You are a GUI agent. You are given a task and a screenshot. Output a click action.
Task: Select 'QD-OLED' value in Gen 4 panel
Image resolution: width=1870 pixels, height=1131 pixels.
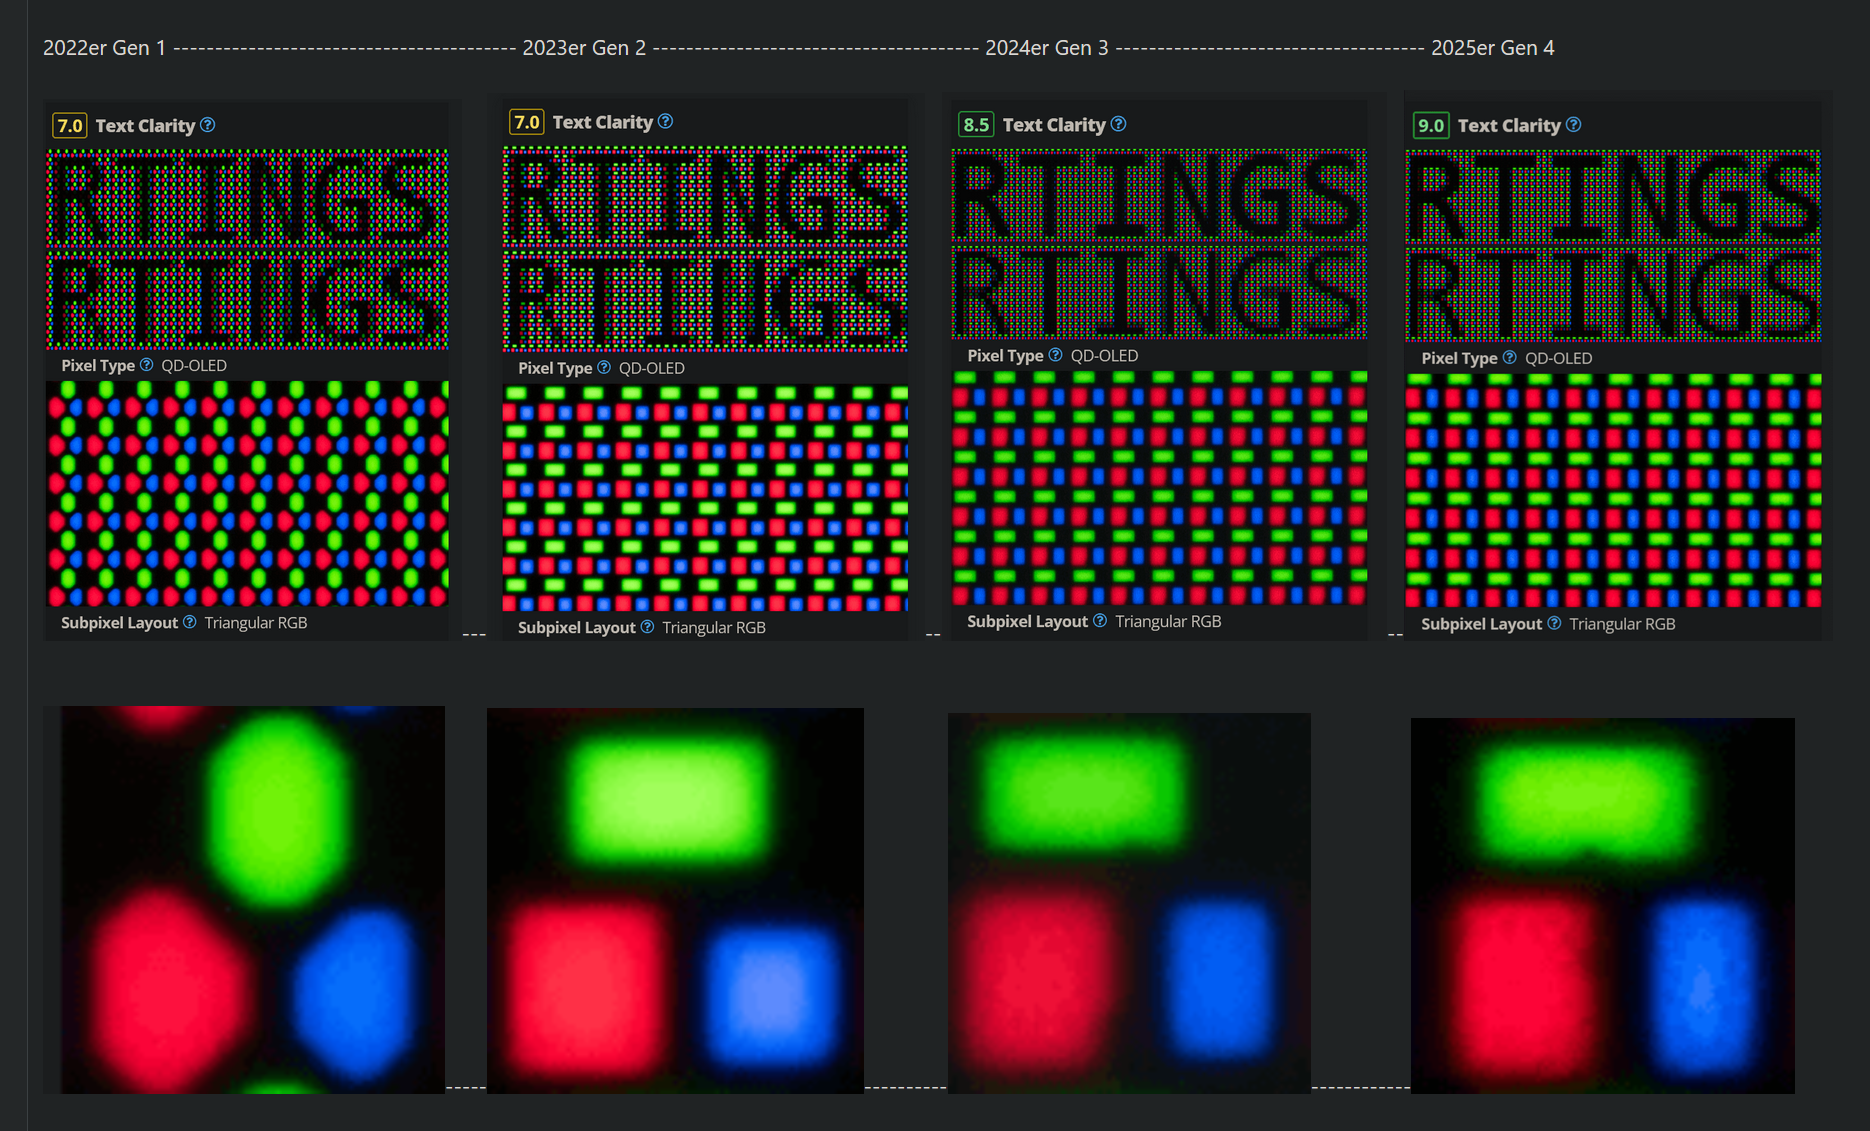point(1558,359)
